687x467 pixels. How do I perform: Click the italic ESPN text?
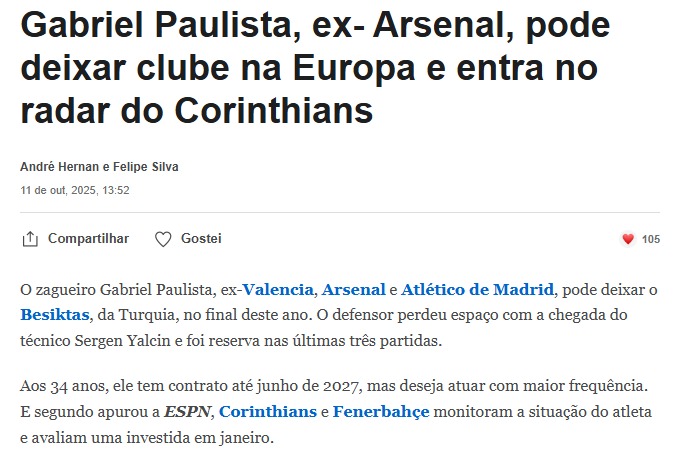click(x=187, y=412)
